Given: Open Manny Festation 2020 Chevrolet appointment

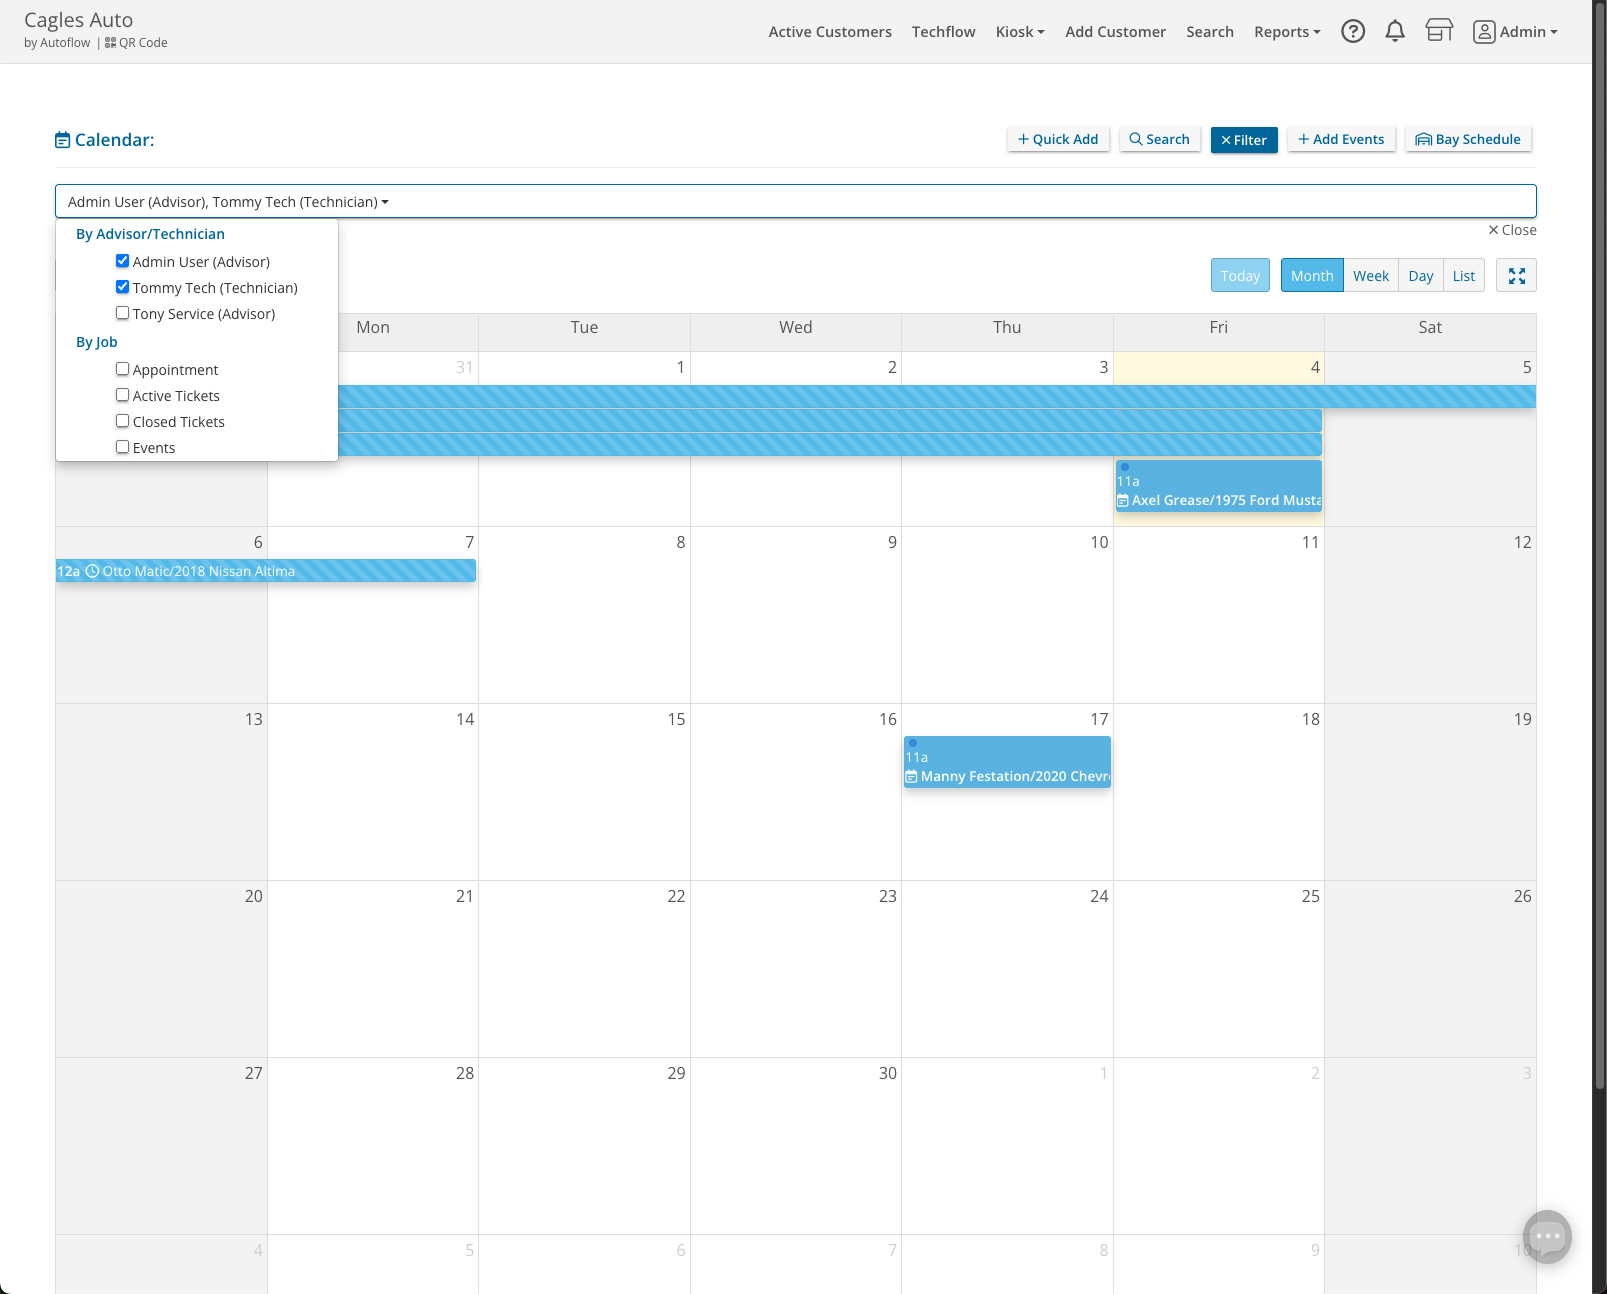Looking at the screenshot, I should 1007,762.
